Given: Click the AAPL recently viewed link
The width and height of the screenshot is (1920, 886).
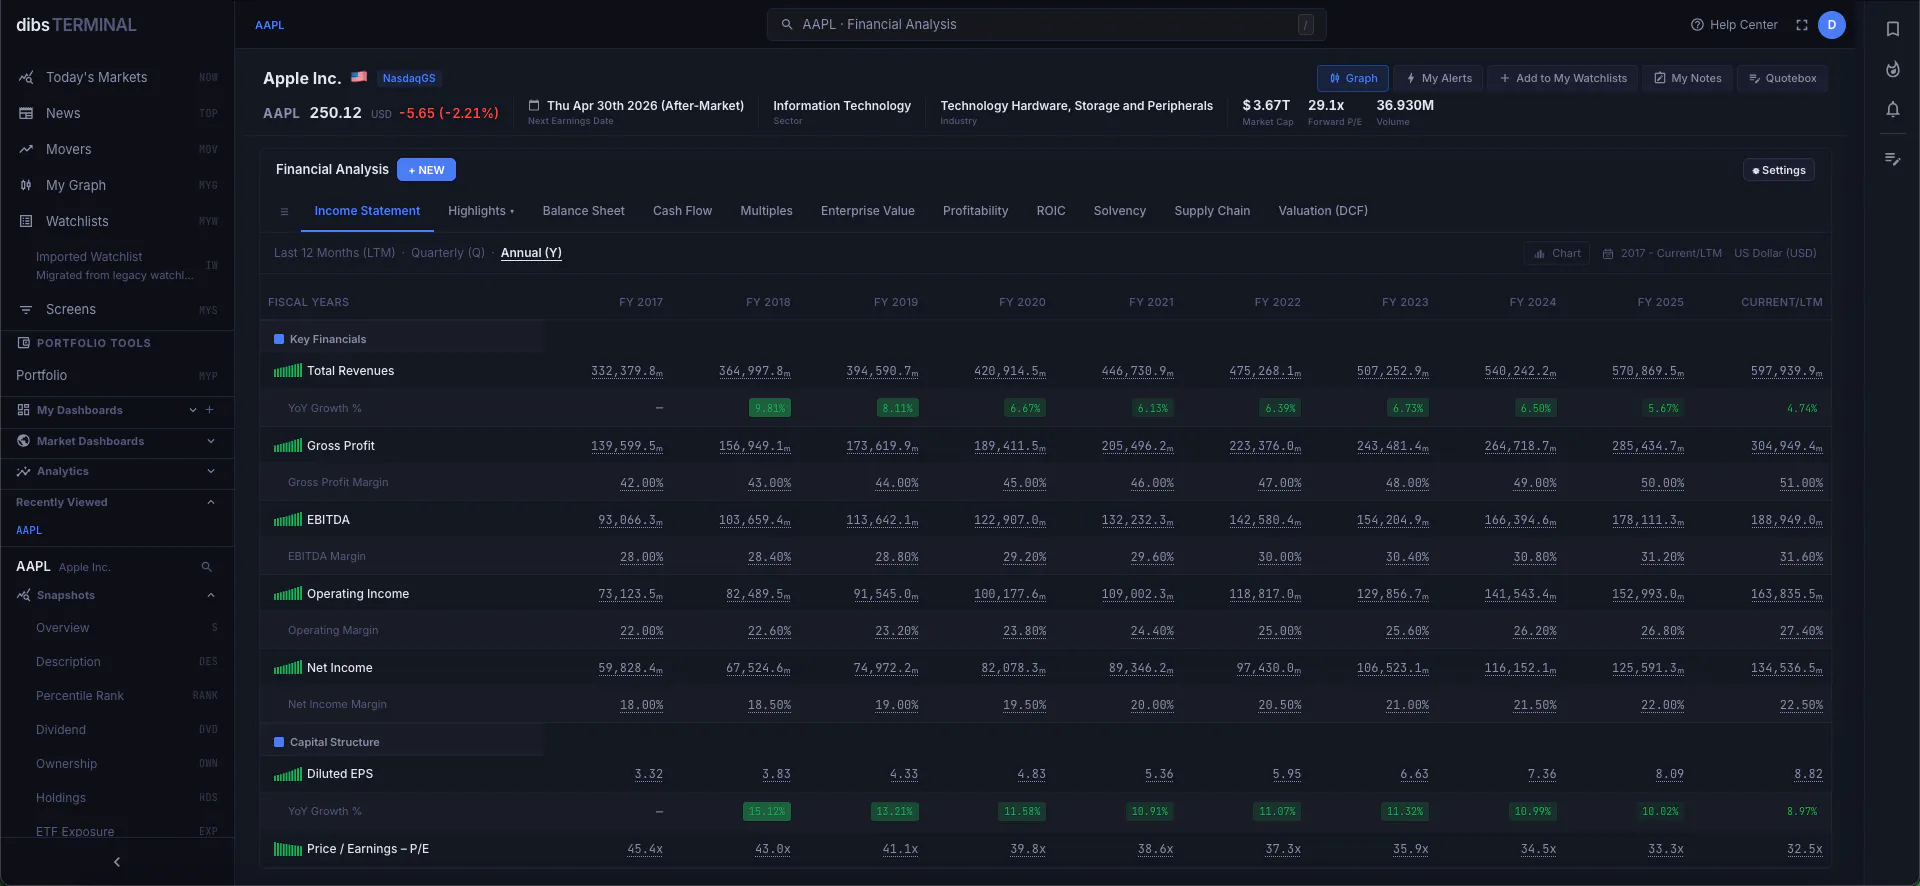Looking at the screenshot, I should 29,531.
